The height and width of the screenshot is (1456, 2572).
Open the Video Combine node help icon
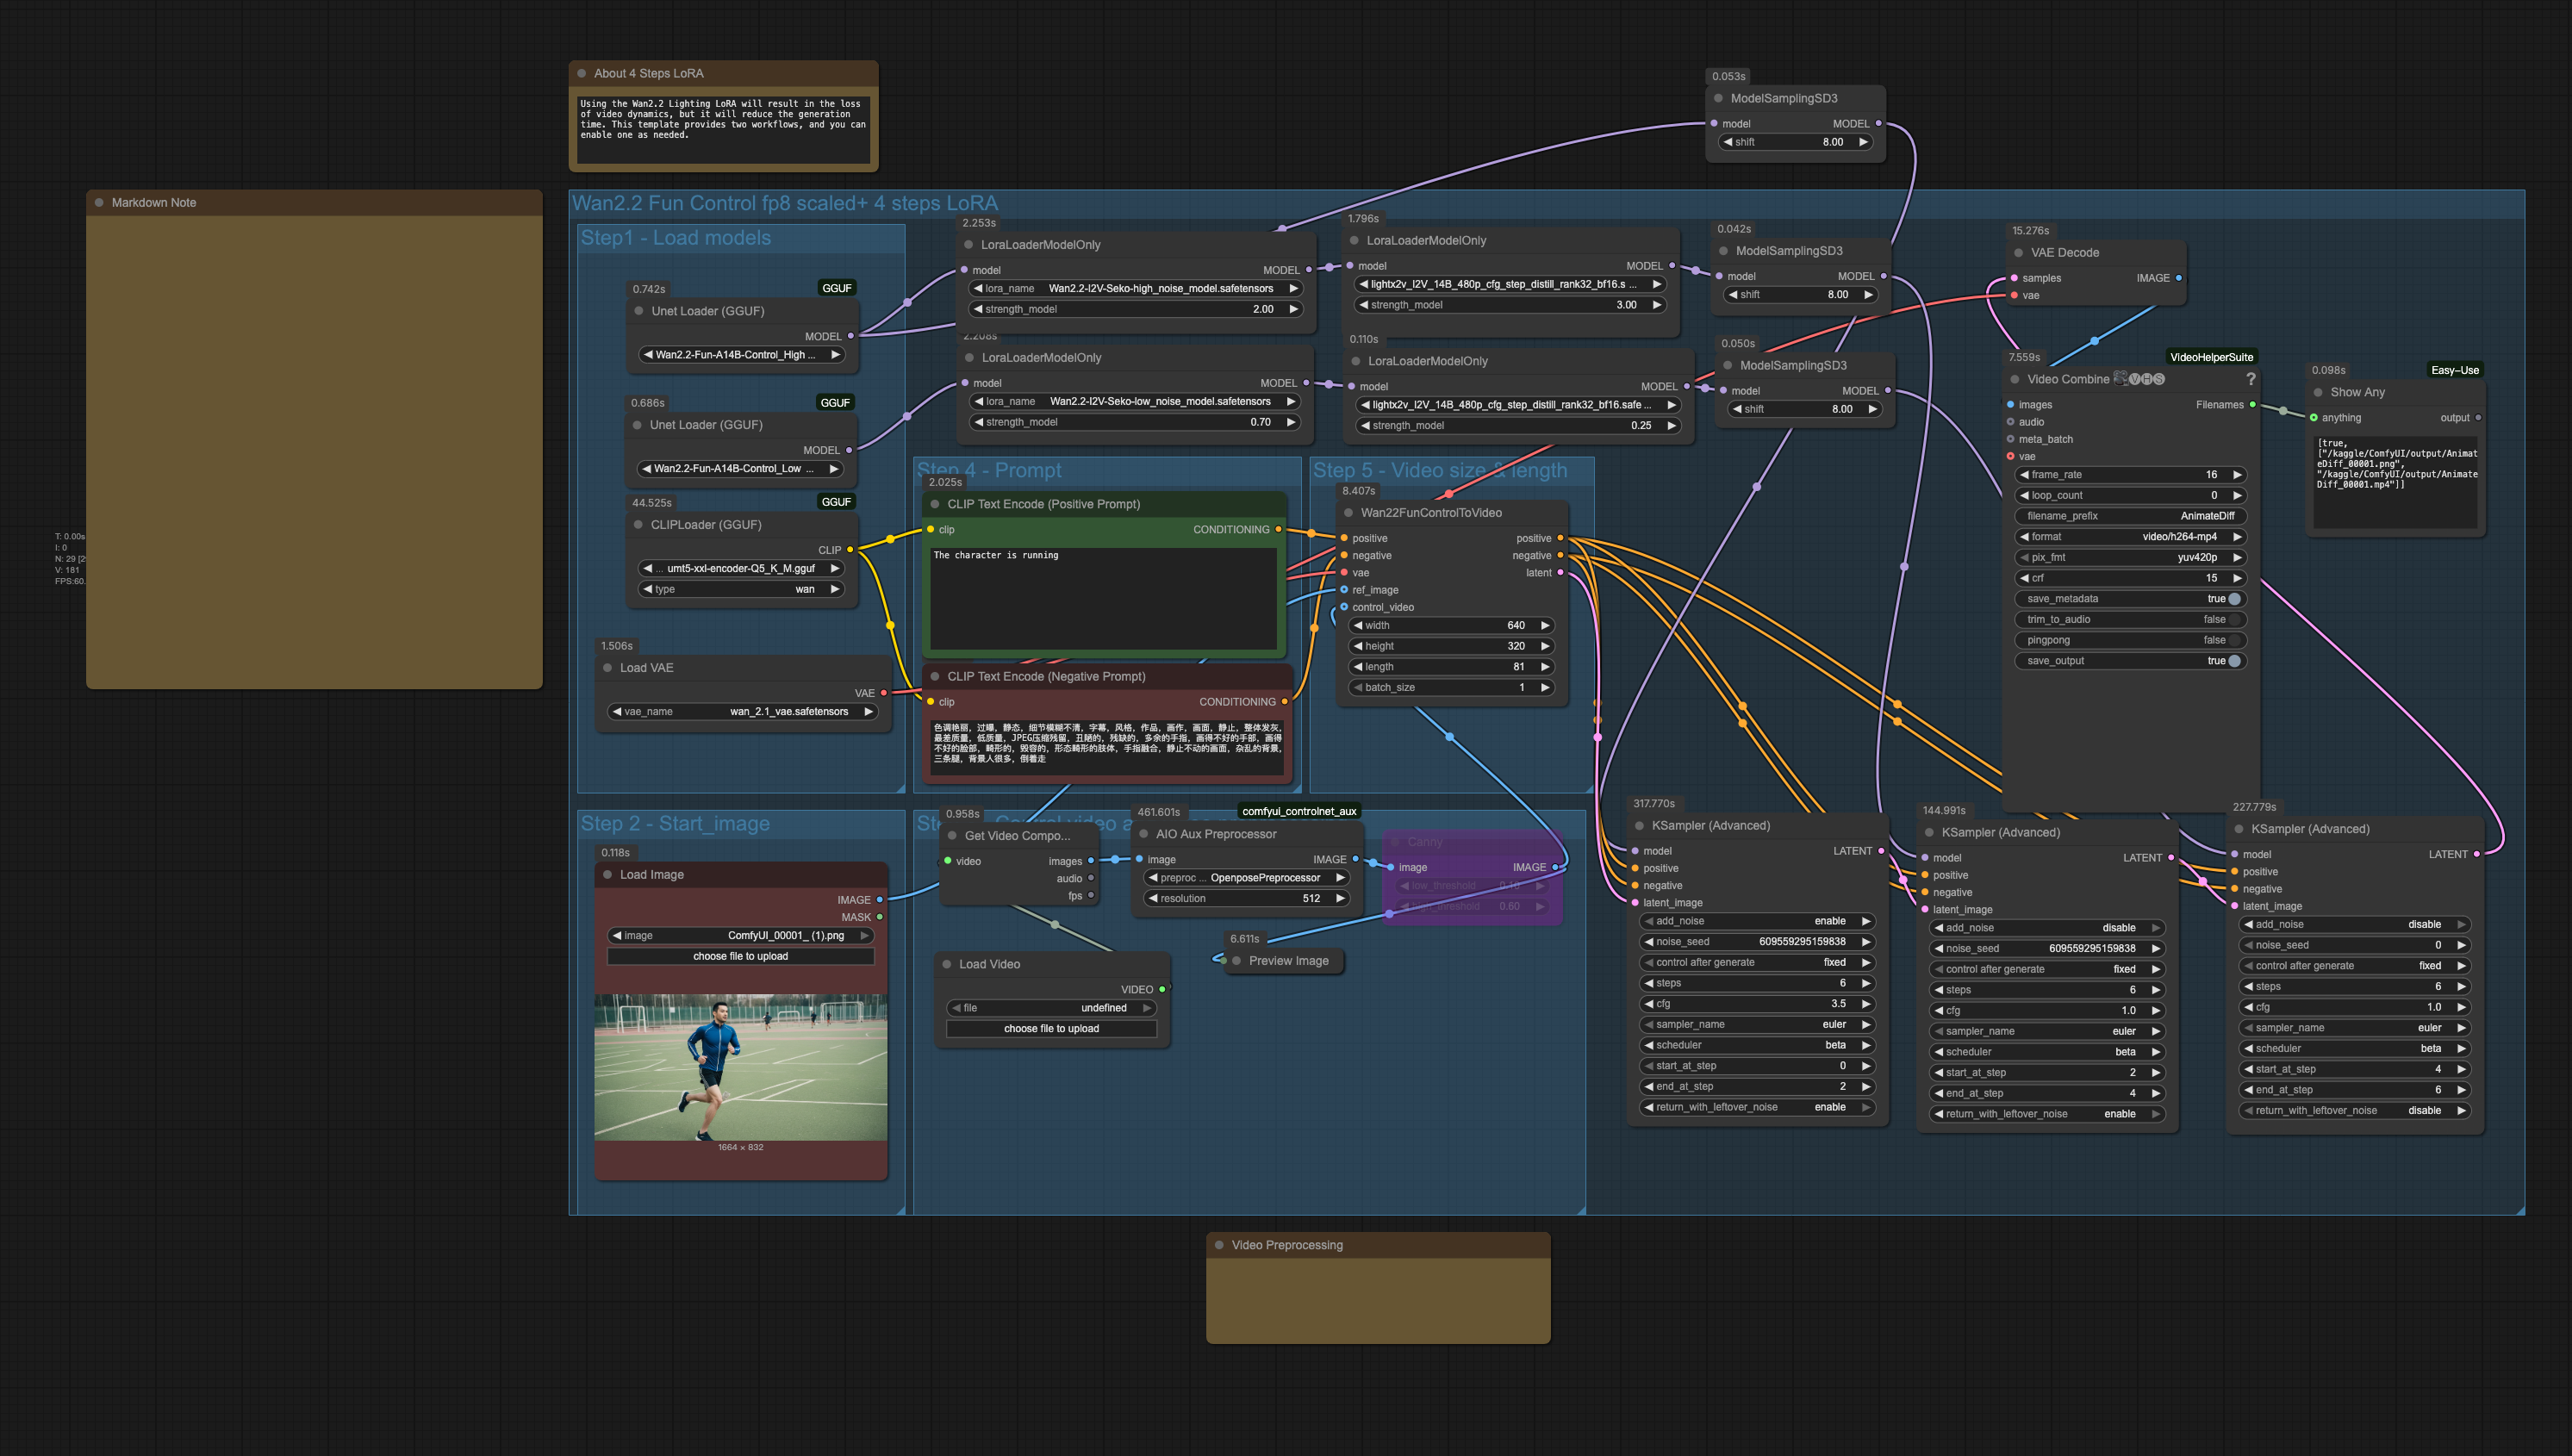2251,379
